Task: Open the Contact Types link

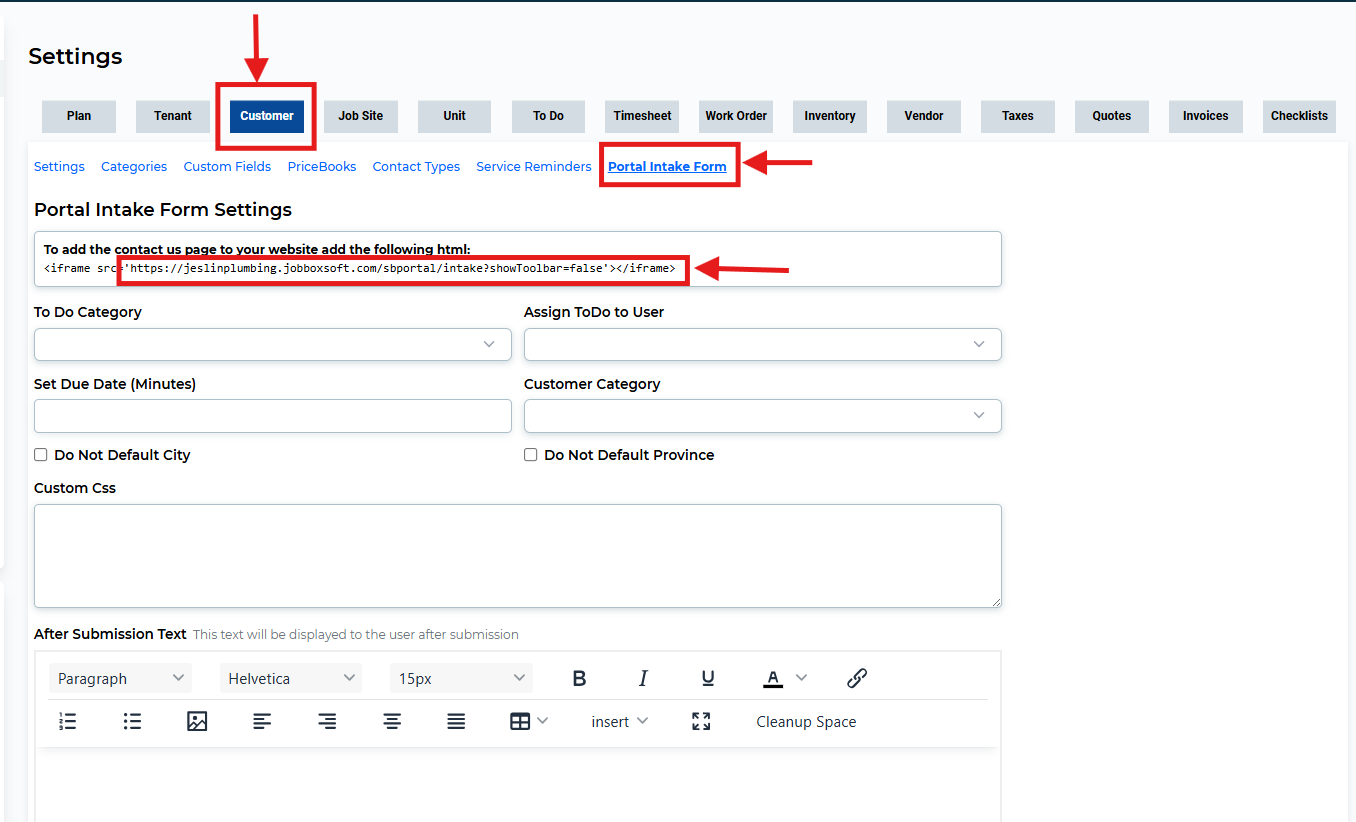Action: [416, 167]
